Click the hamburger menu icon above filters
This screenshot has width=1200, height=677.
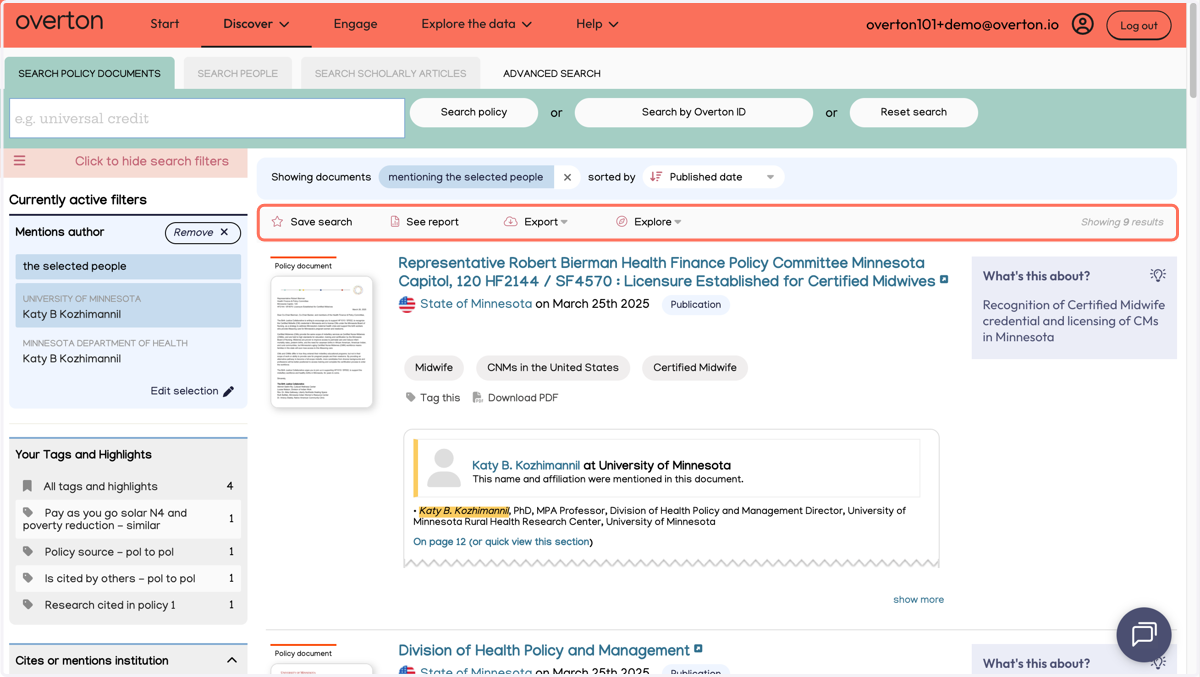click(20, 161)
